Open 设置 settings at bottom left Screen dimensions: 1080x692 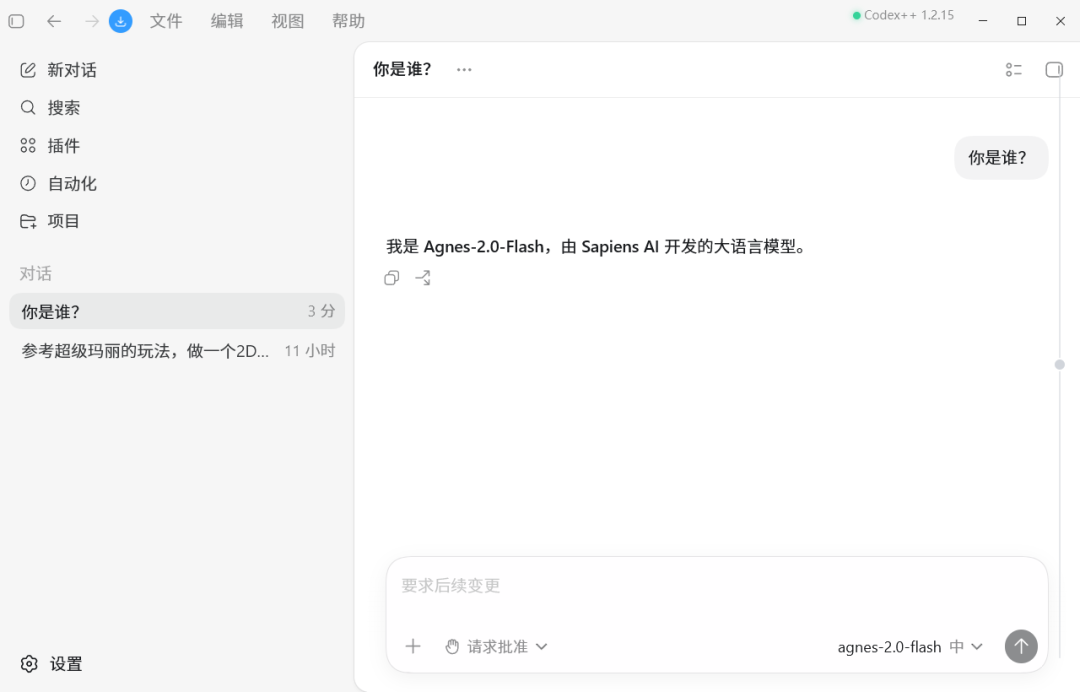click(x=52, y=664)
